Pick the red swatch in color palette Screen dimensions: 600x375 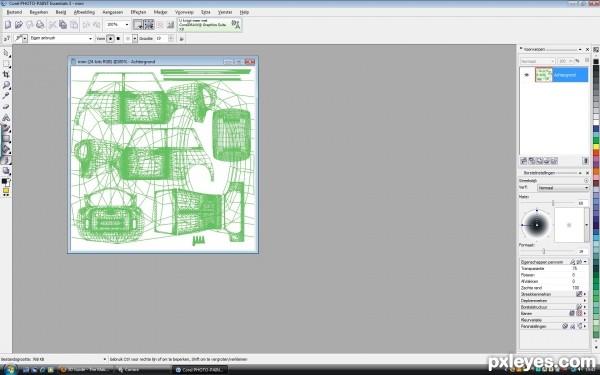click(x=596, y=153)
